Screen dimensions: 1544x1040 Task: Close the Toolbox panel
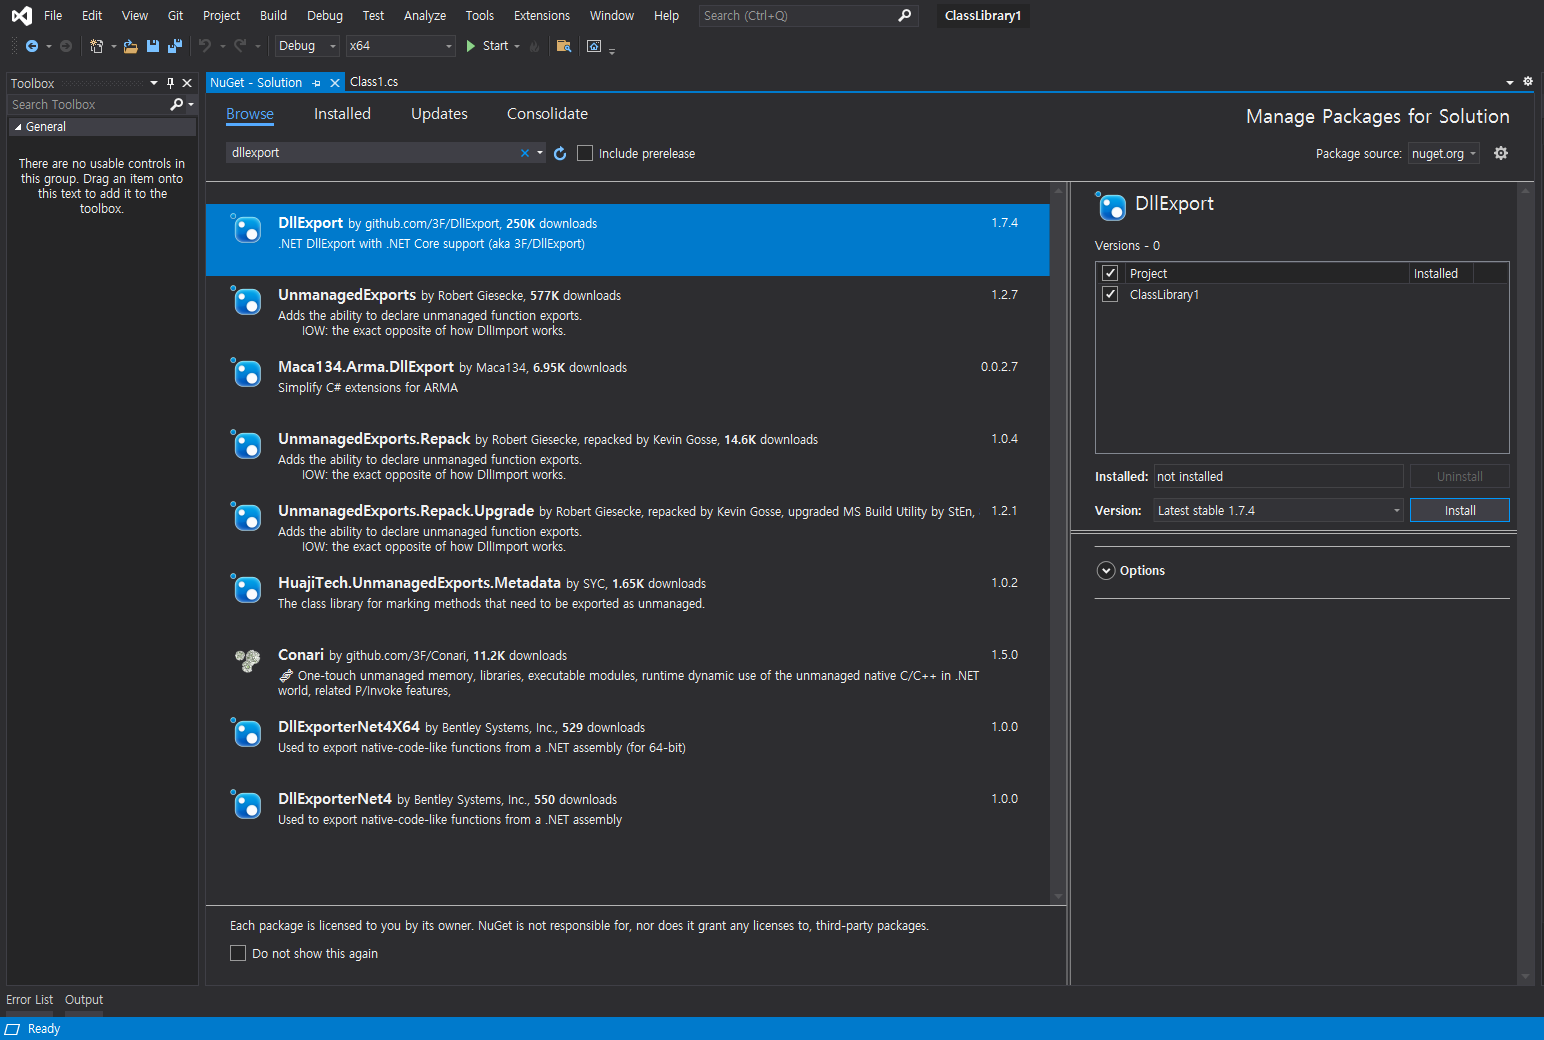click(187, 83)
